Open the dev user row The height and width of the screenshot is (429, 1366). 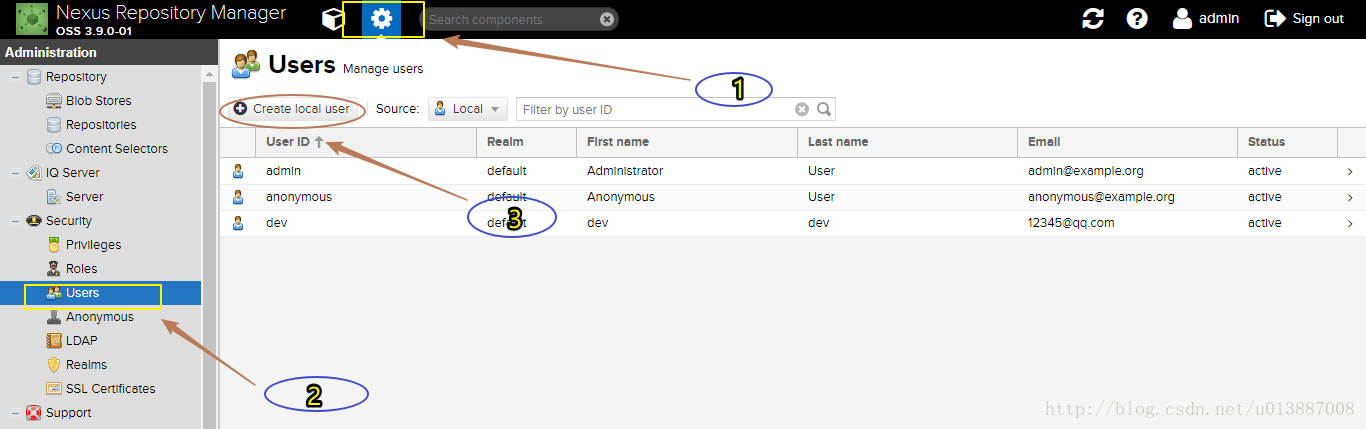pyautogui.click(x=792, y=223)
